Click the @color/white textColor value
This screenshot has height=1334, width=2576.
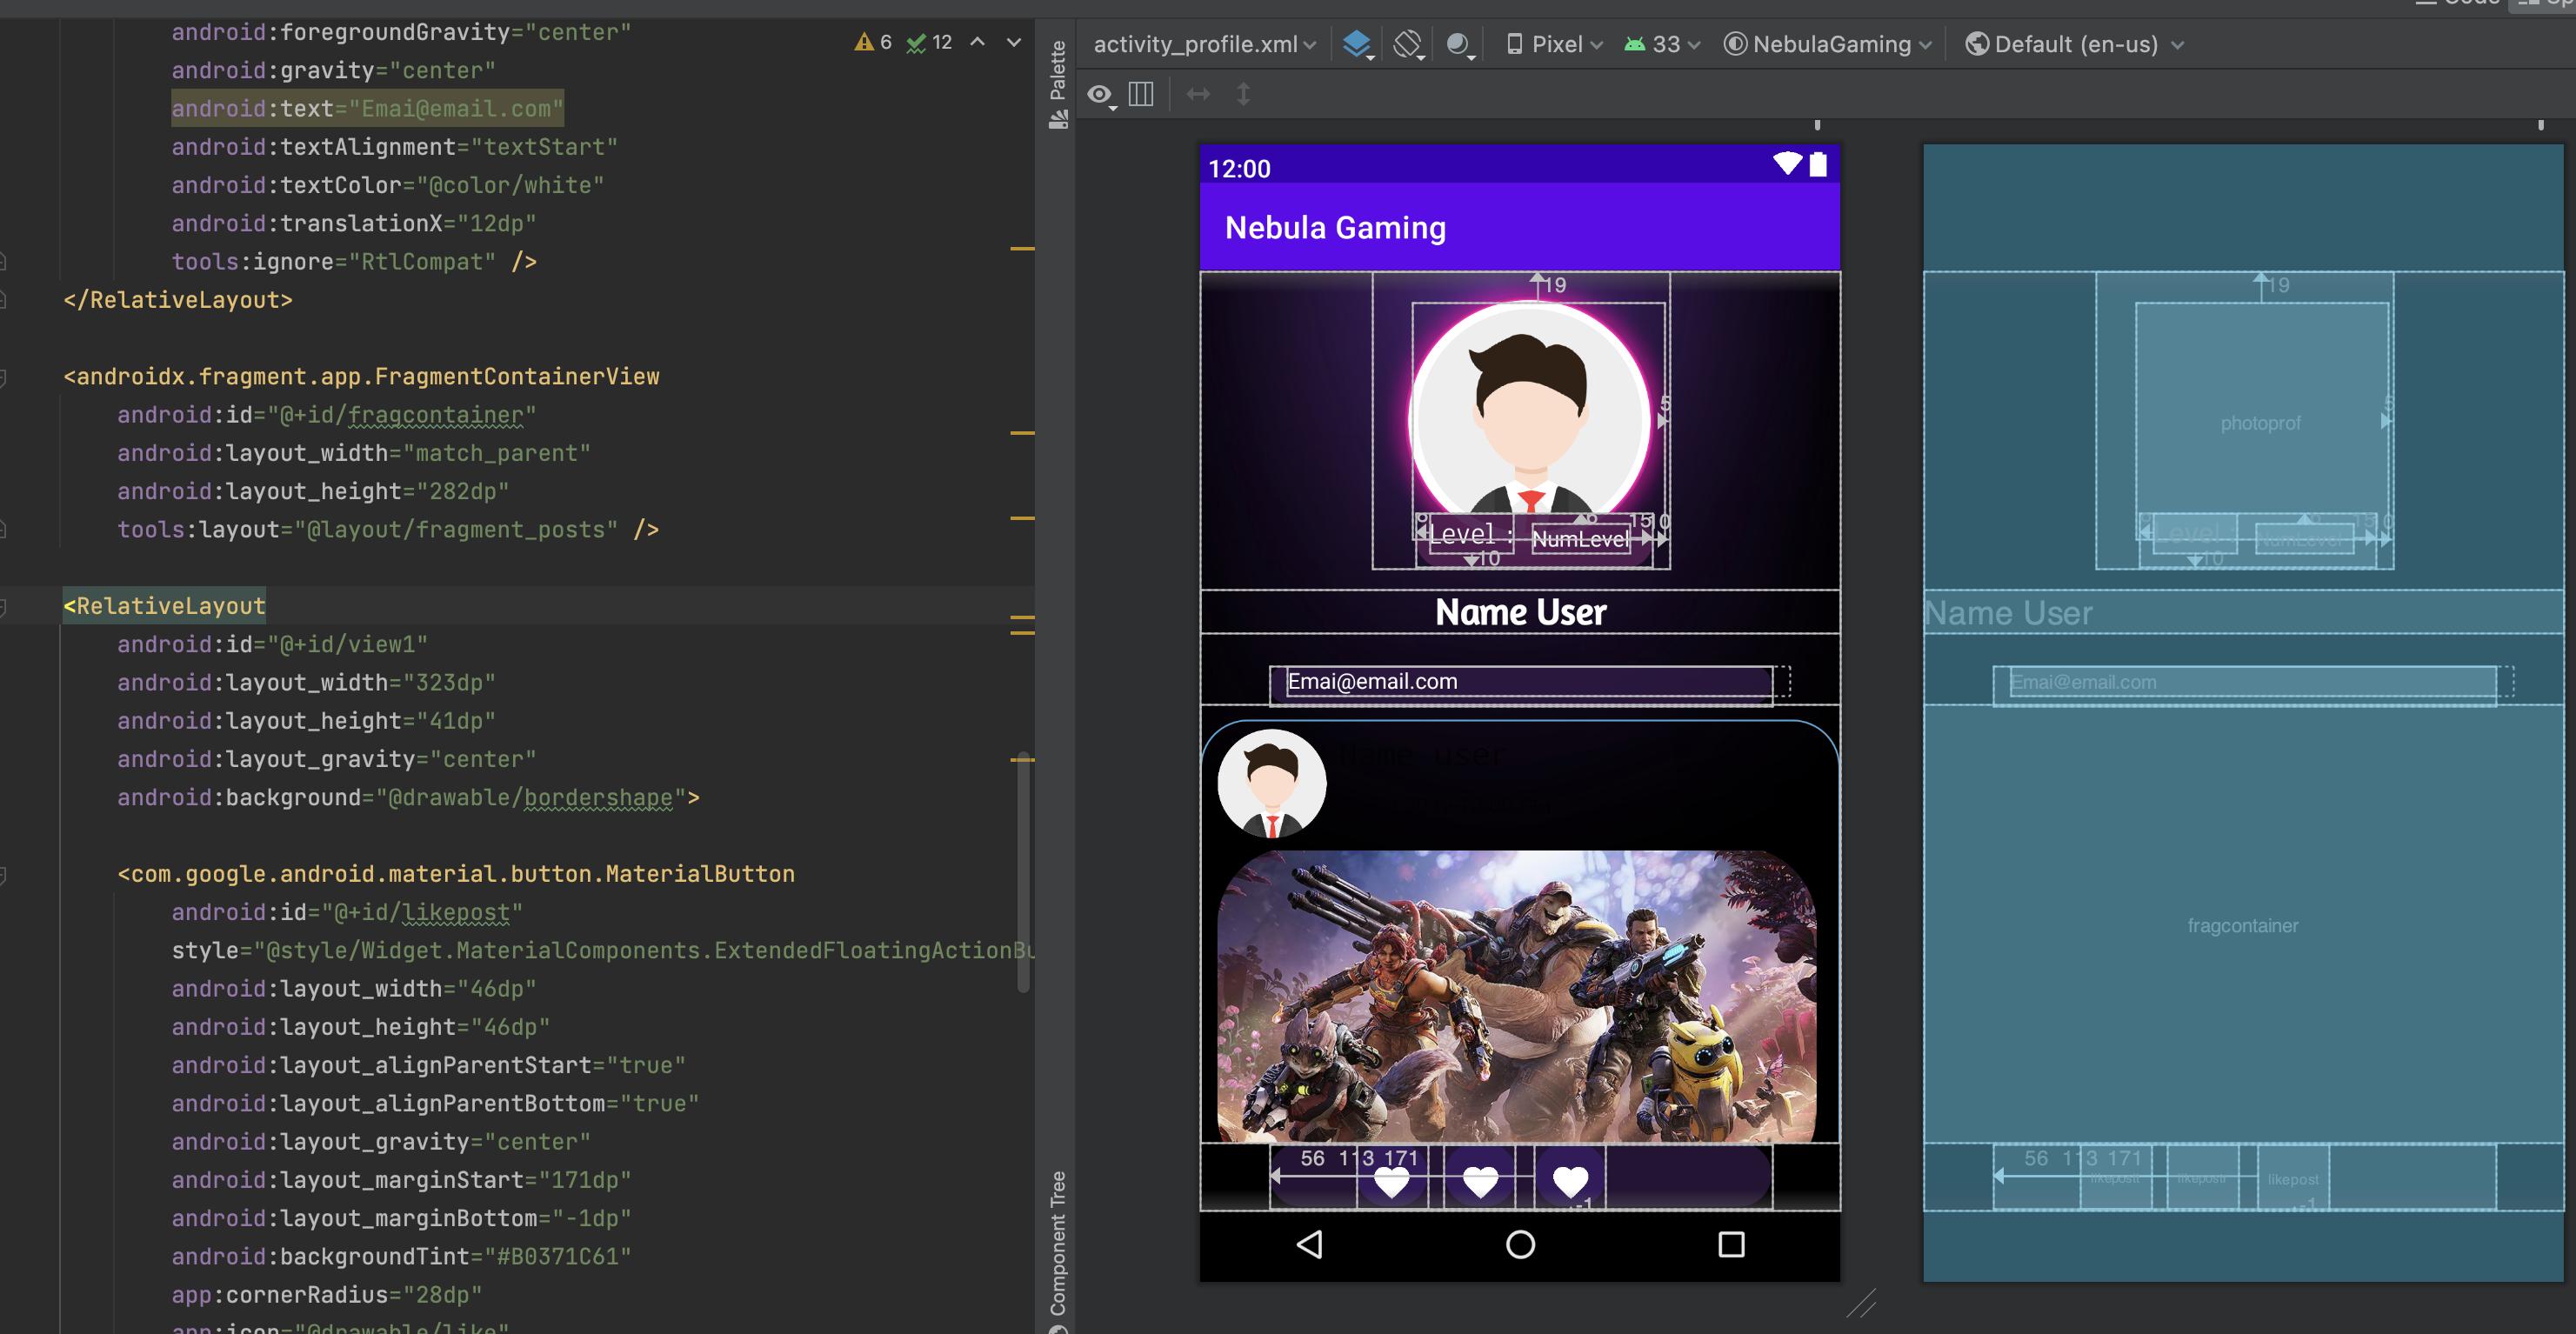[x=510, y=186]
